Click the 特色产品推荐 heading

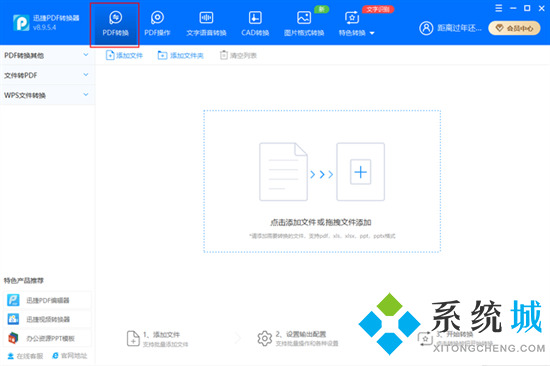24,280
